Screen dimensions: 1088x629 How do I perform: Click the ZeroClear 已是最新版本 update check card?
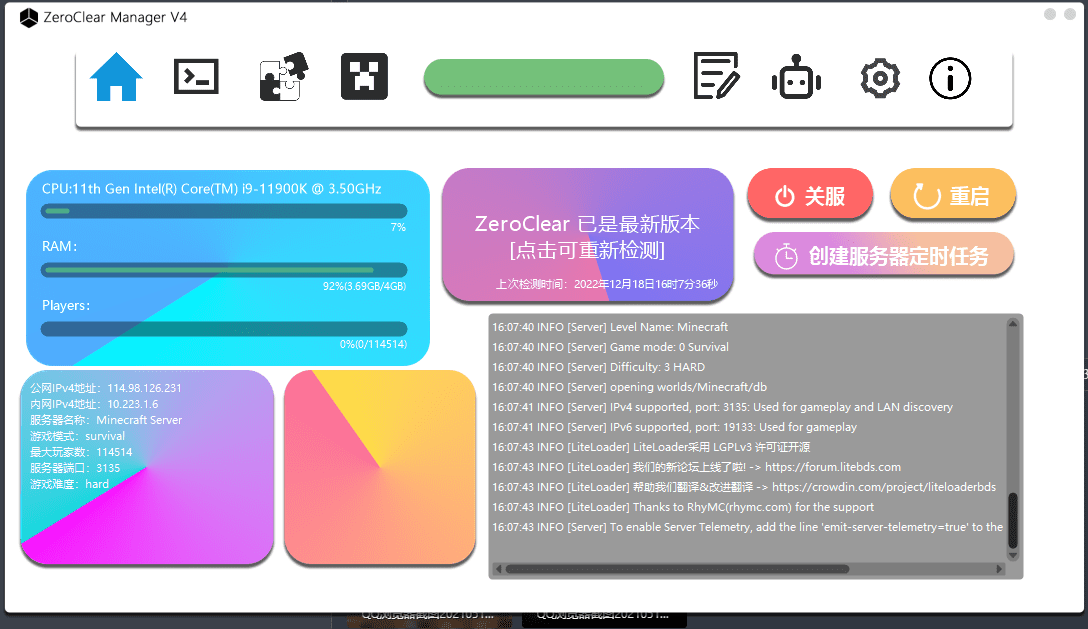[x=588, y=235]
